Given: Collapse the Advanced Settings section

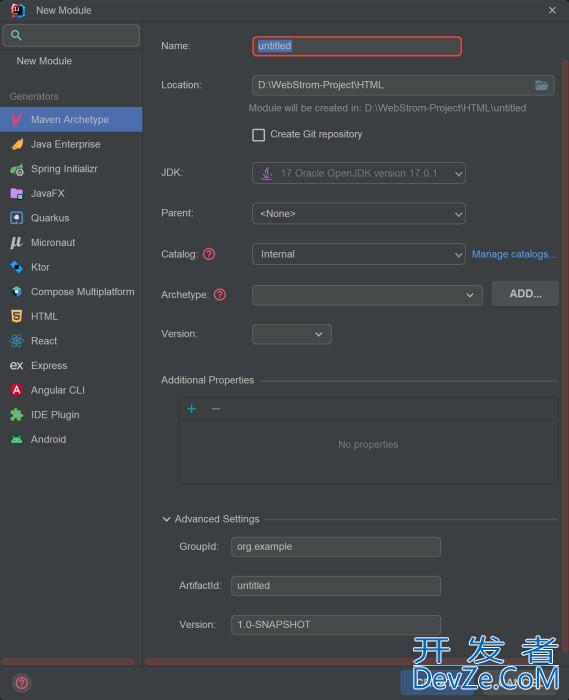Looking at the screenshot, I should (x=166, y=519).
